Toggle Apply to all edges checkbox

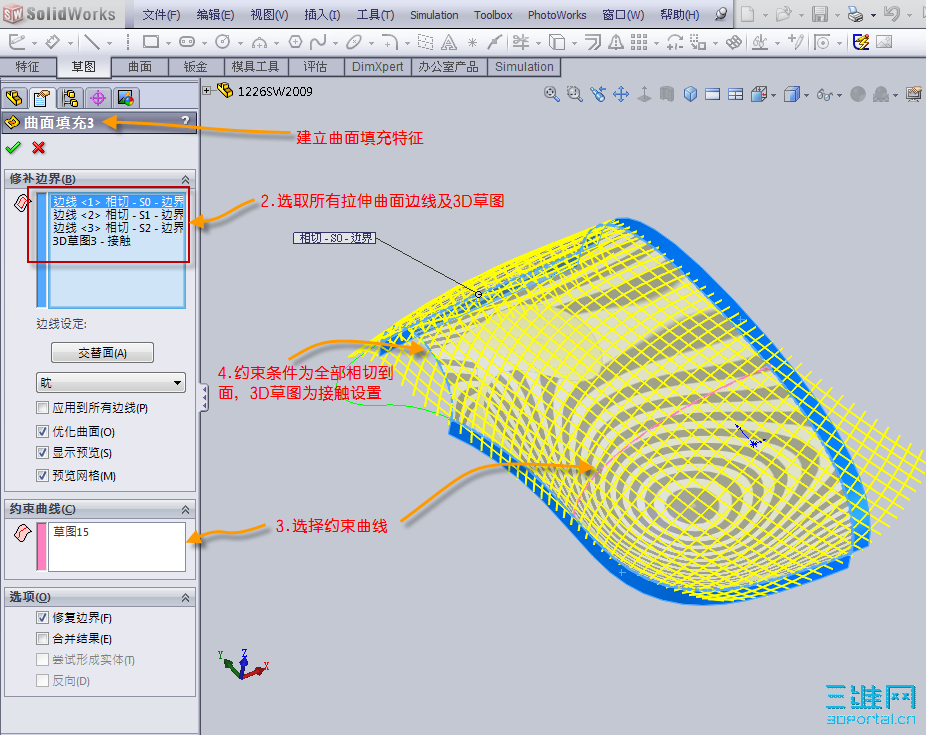click(x=43, y=407)
